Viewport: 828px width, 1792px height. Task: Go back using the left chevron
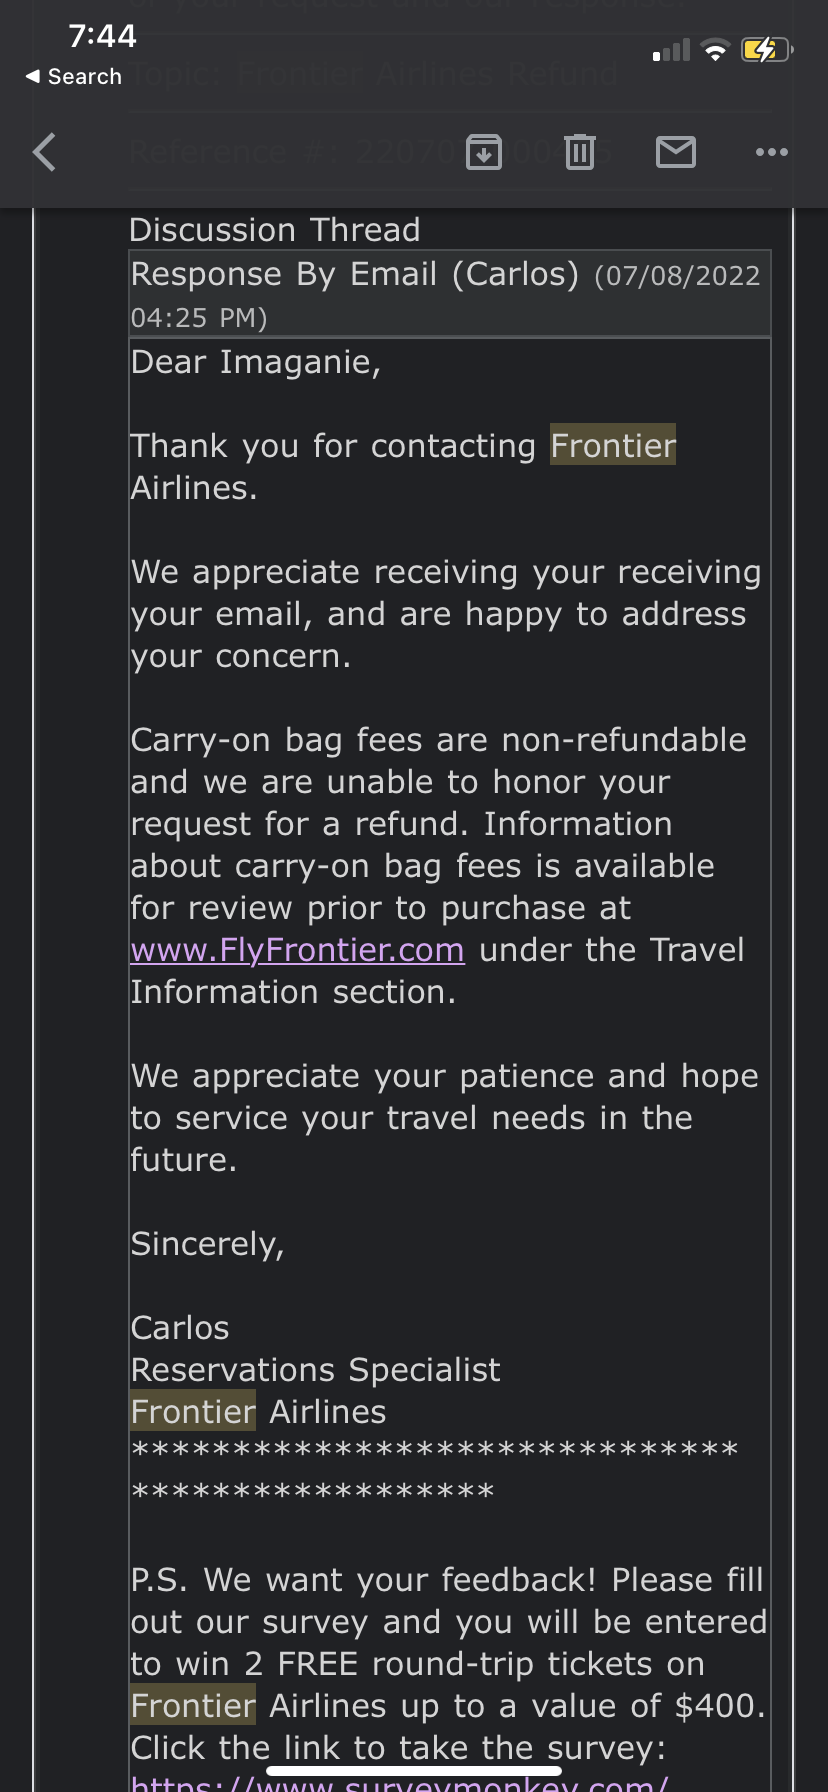45,152
